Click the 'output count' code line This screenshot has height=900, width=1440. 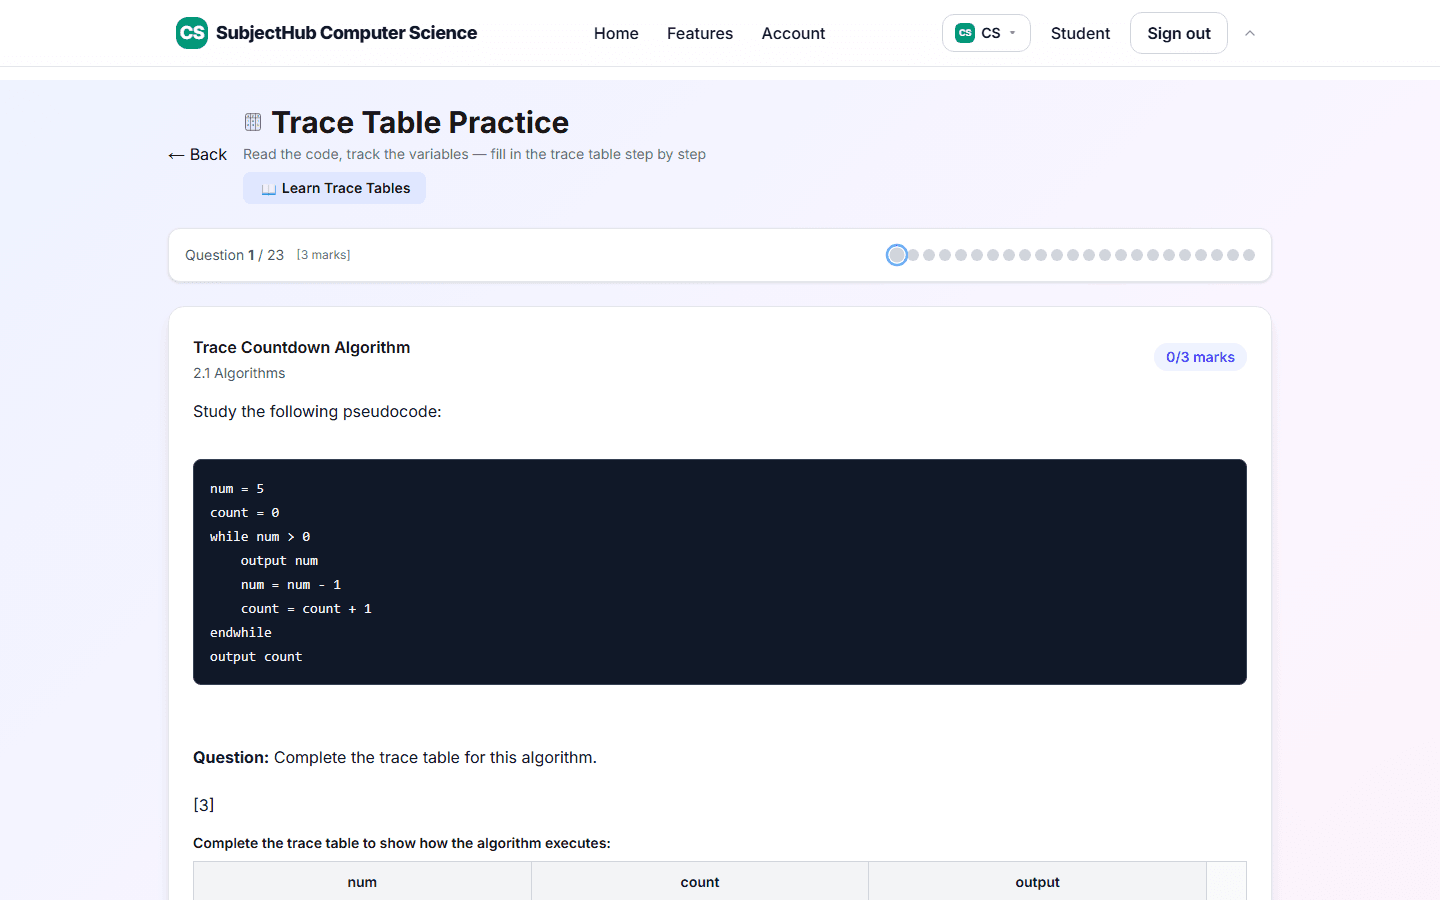pos(256,657)
